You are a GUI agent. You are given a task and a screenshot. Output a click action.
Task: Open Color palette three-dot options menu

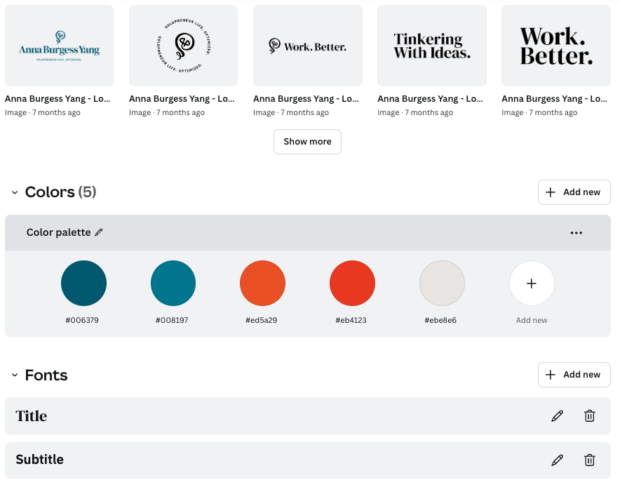[576, 233]
